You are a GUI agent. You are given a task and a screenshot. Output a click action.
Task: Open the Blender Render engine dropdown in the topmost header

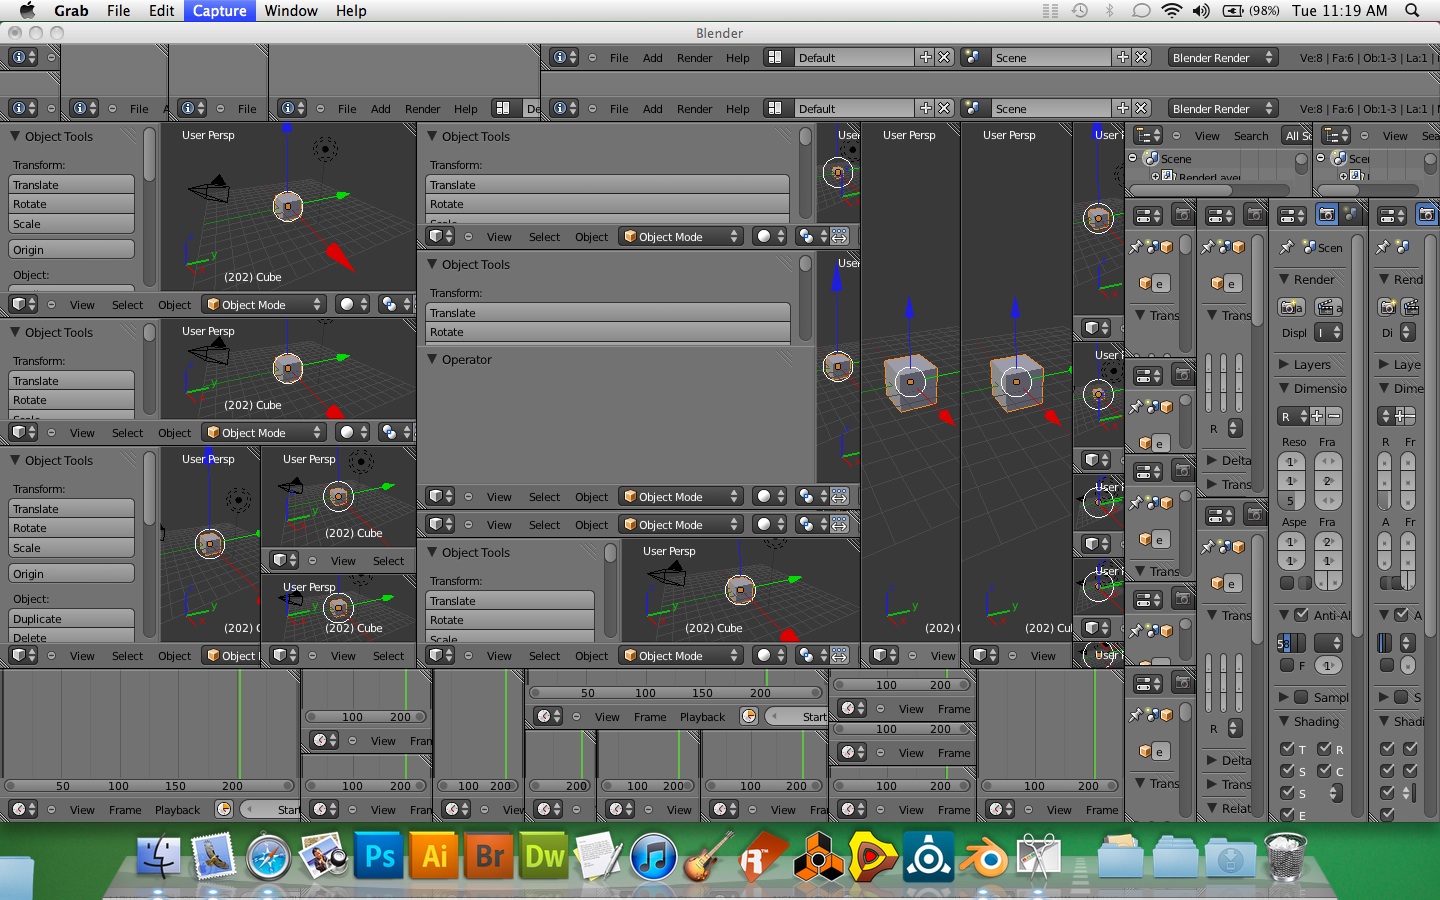pos(1224,58)
